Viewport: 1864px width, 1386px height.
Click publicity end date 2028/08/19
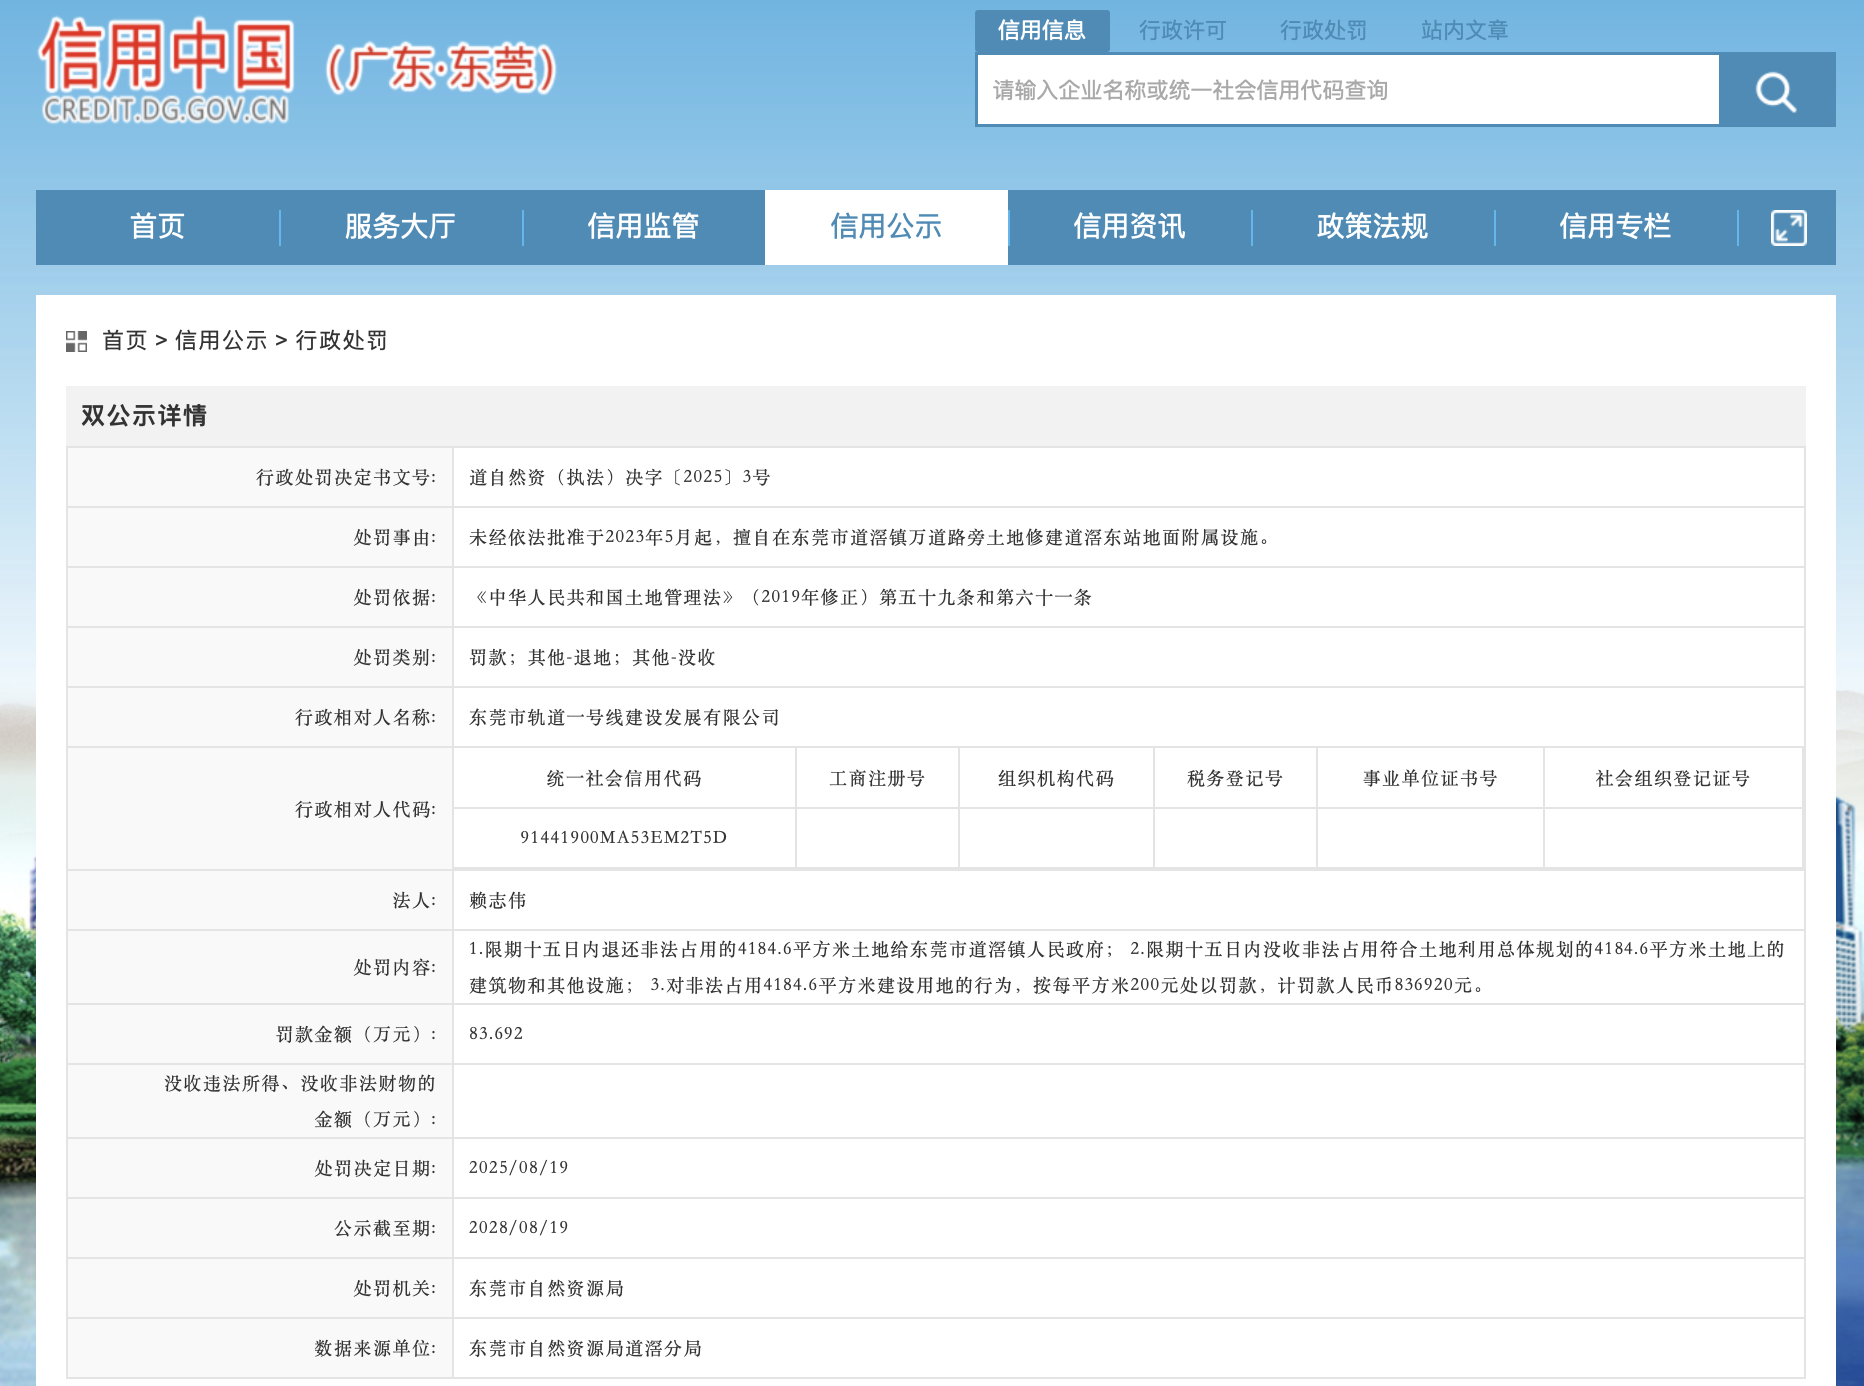click(x=519, y=1227)
